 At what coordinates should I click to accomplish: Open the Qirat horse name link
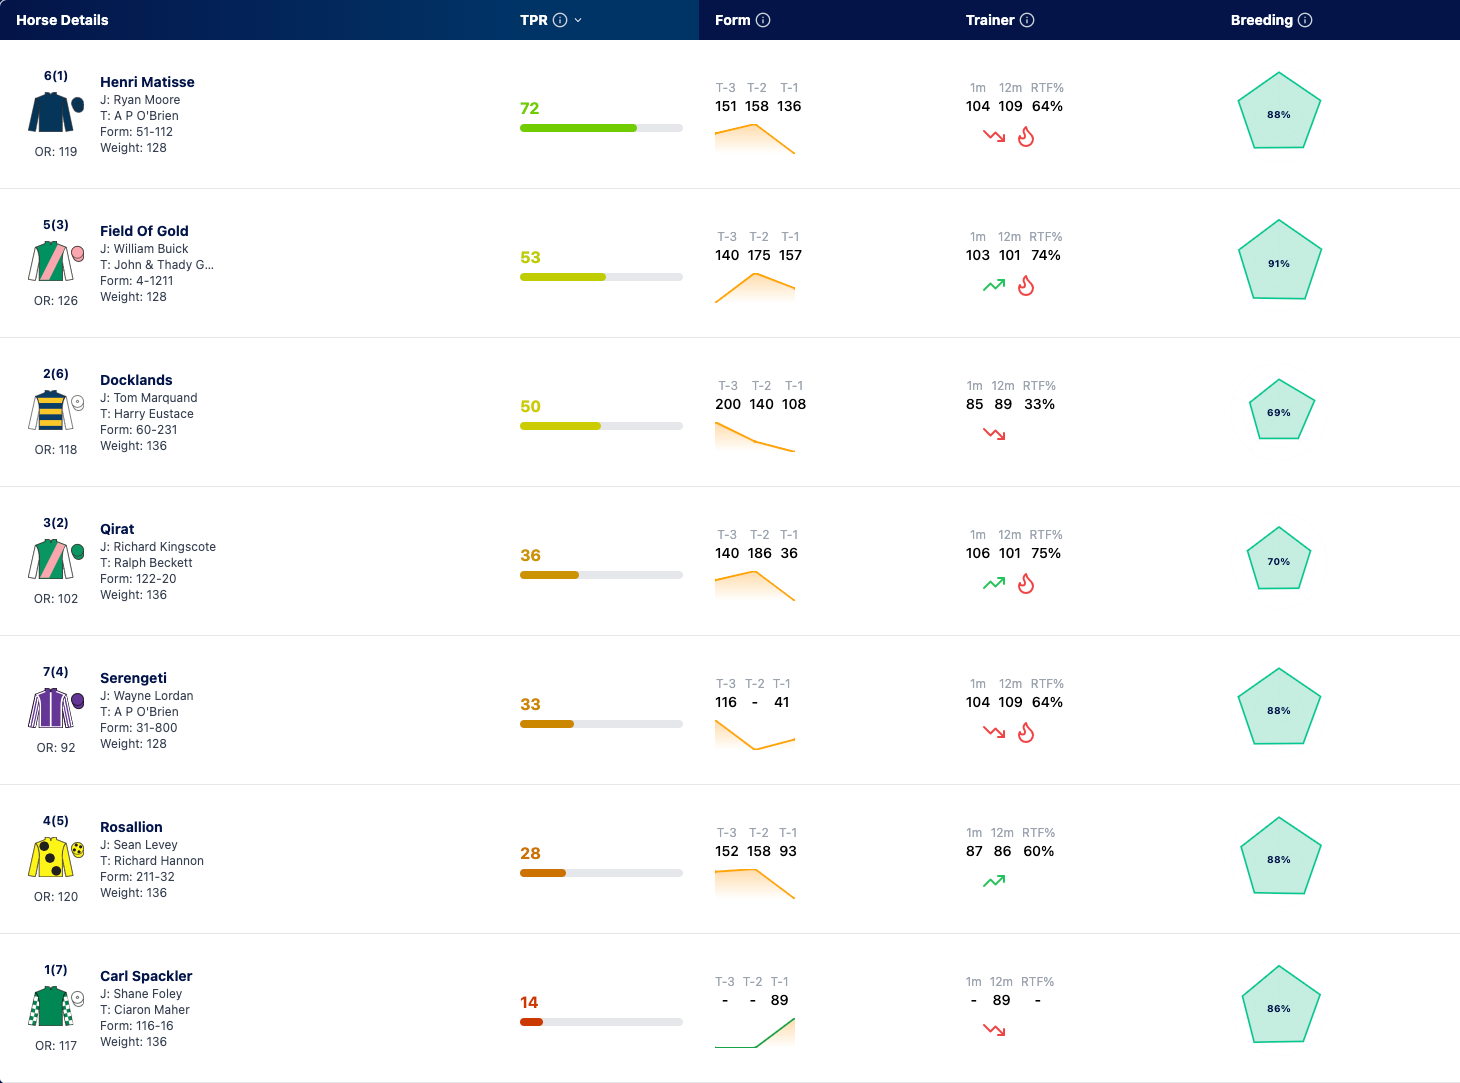click(x=117, y=529)
